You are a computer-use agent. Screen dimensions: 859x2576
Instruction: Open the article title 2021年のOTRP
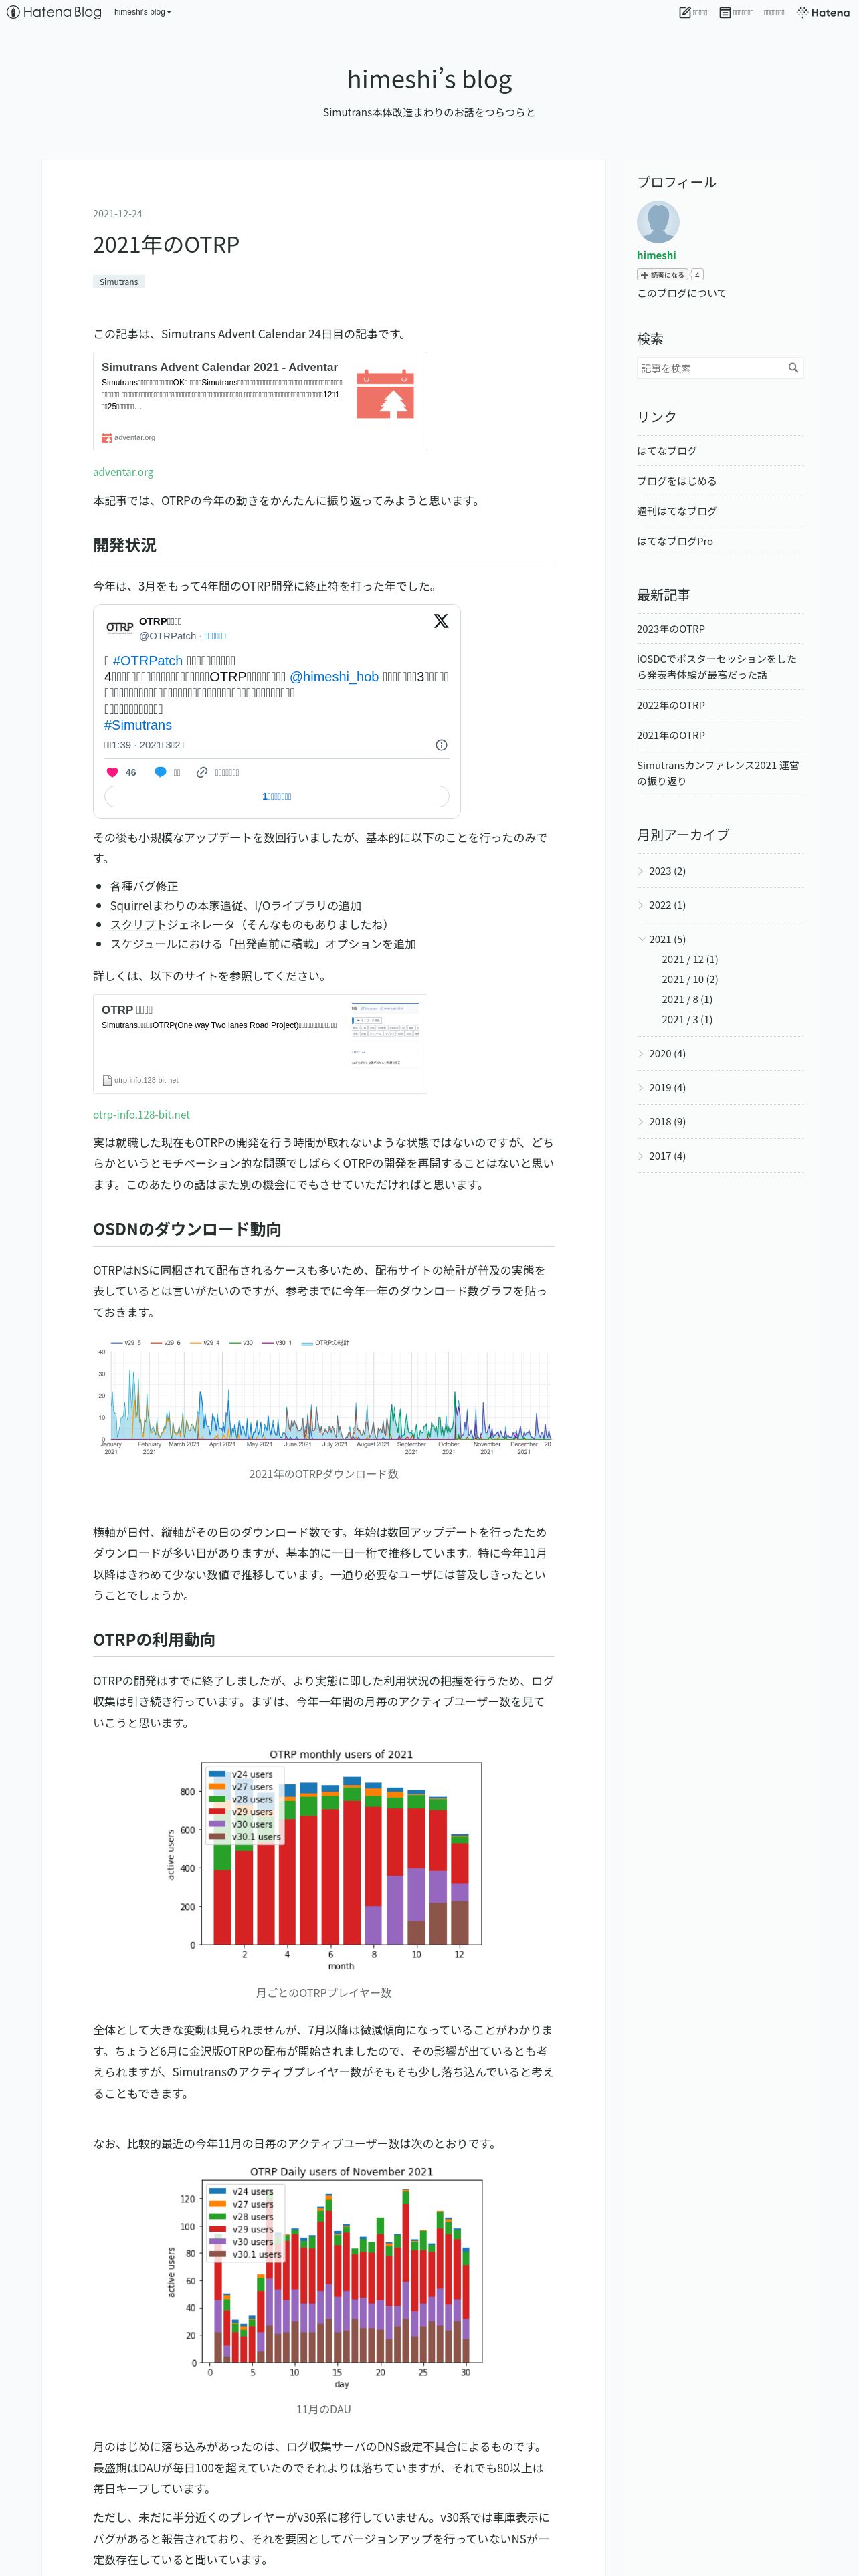(166, 245)
